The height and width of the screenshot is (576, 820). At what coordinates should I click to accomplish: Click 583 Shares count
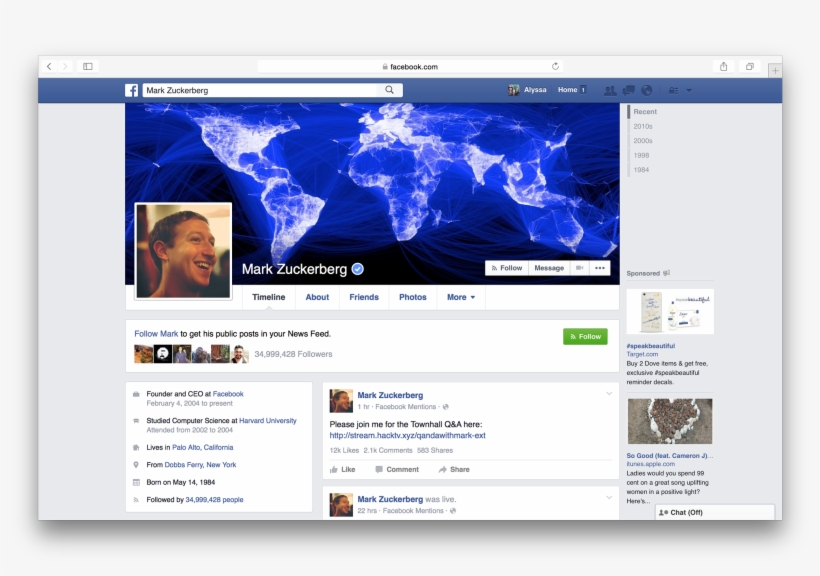coord(435,450)
